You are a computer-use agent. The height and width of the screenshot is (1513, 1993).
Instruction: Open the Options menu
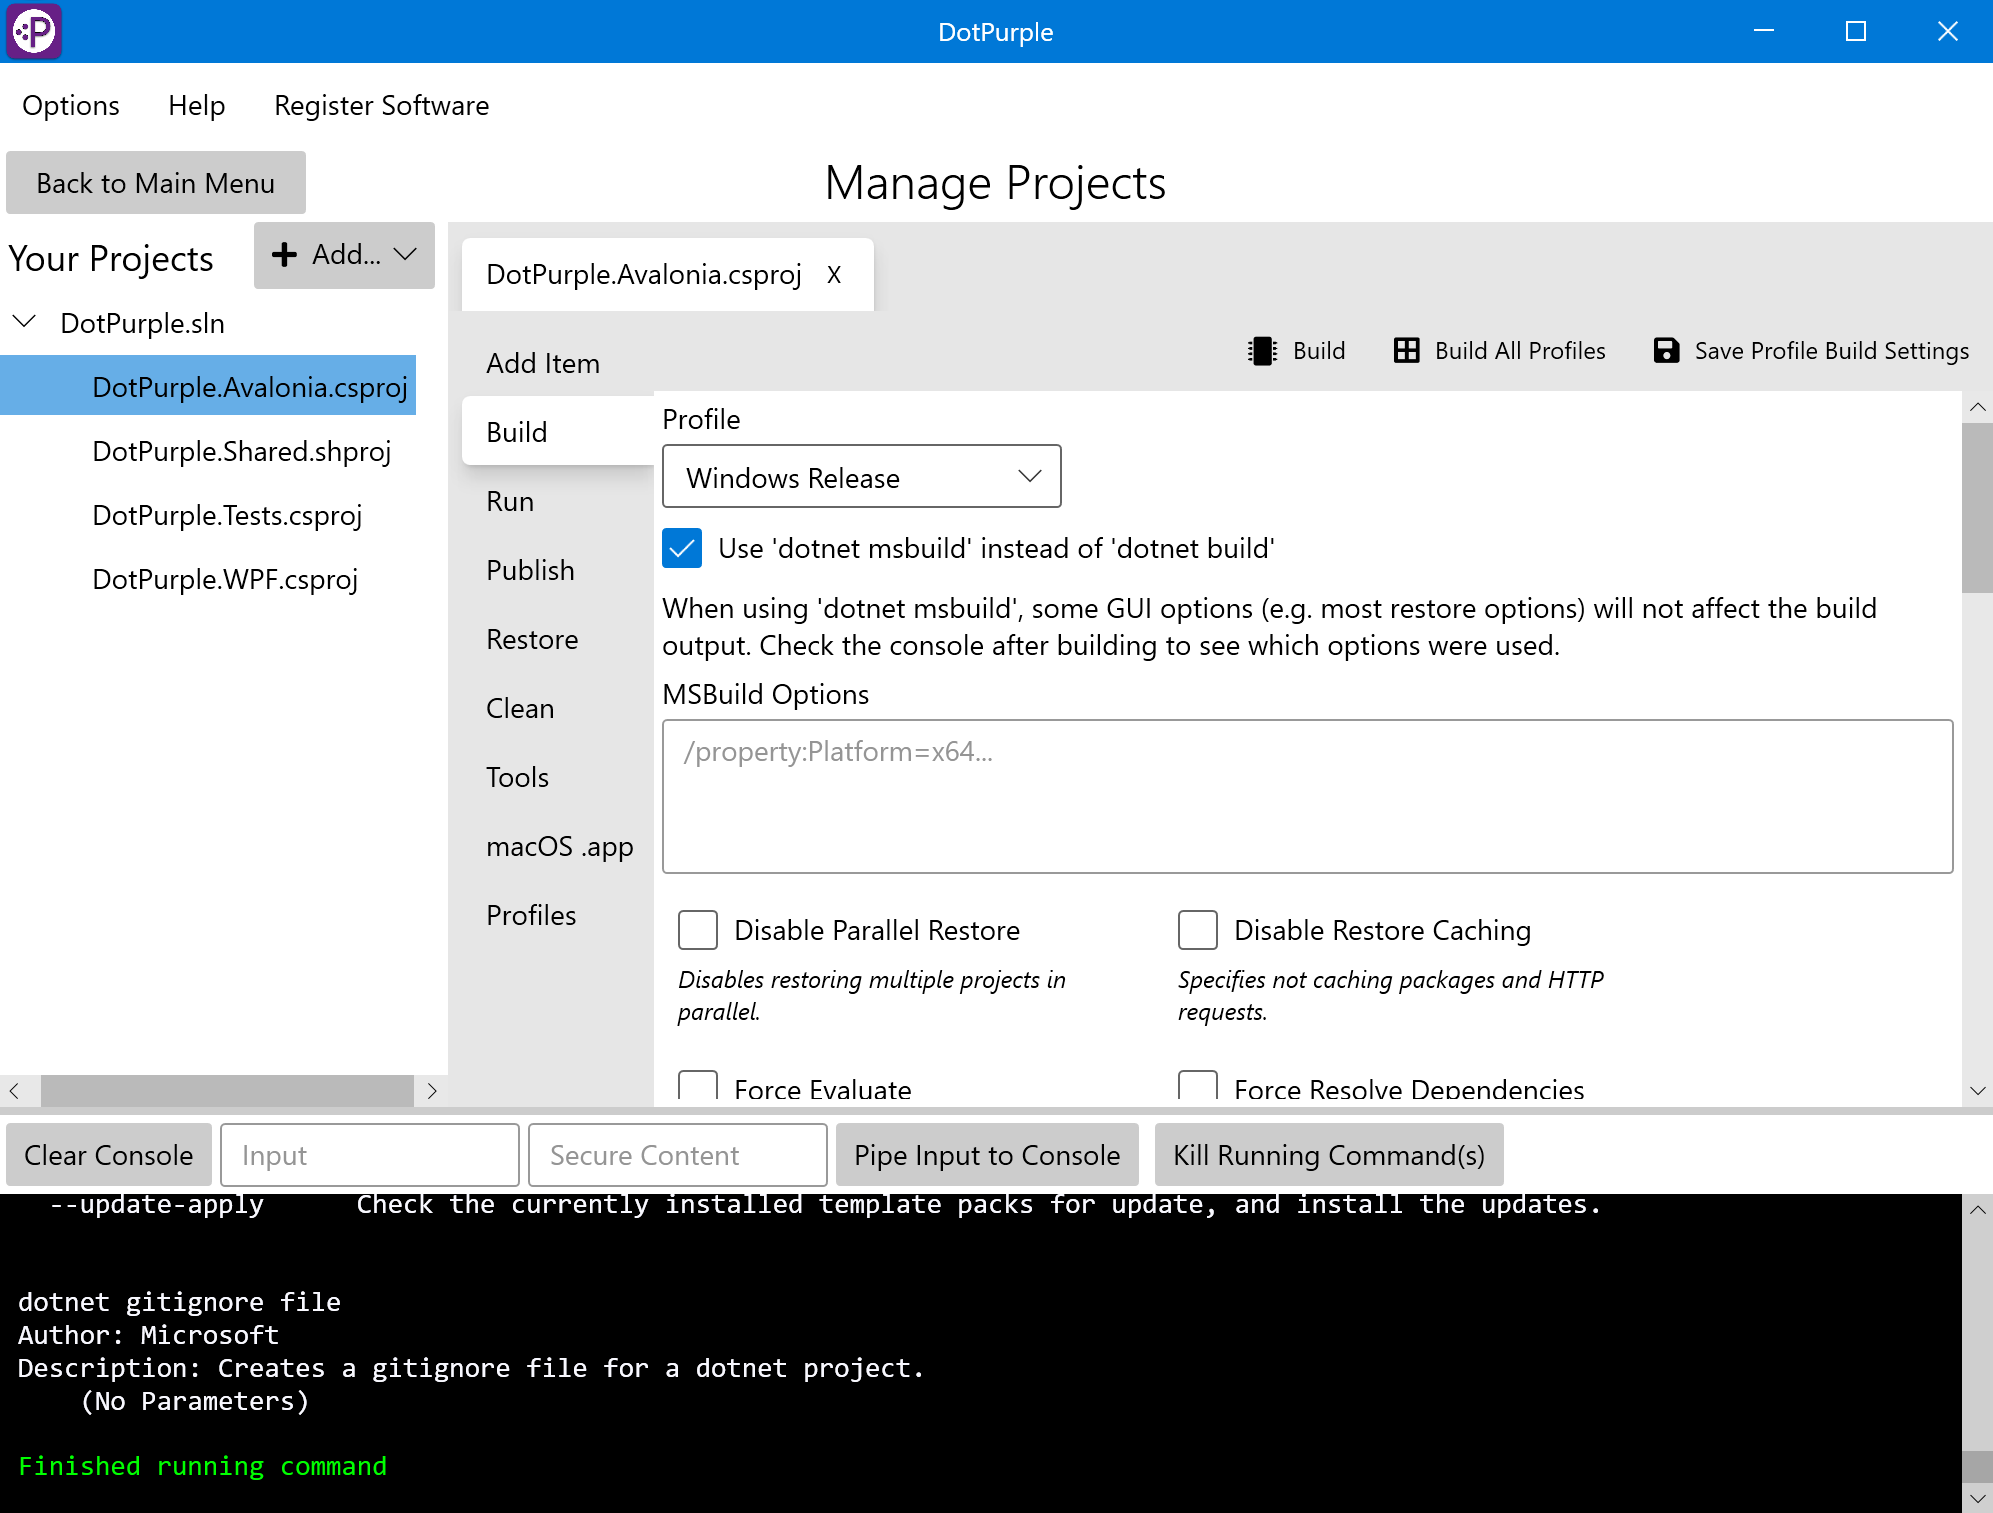click(71, 106)
